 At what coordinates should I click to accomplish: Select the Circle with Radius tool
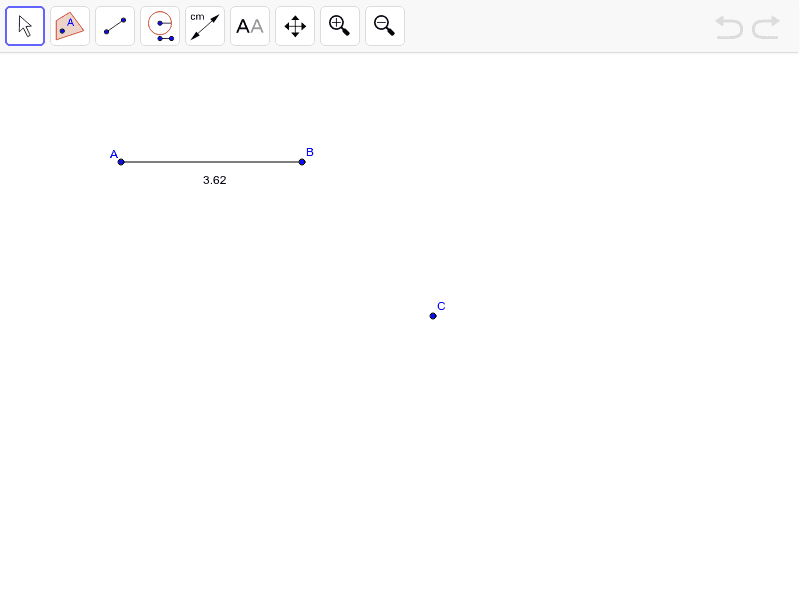pyautogui.click(x=160, y=26)
